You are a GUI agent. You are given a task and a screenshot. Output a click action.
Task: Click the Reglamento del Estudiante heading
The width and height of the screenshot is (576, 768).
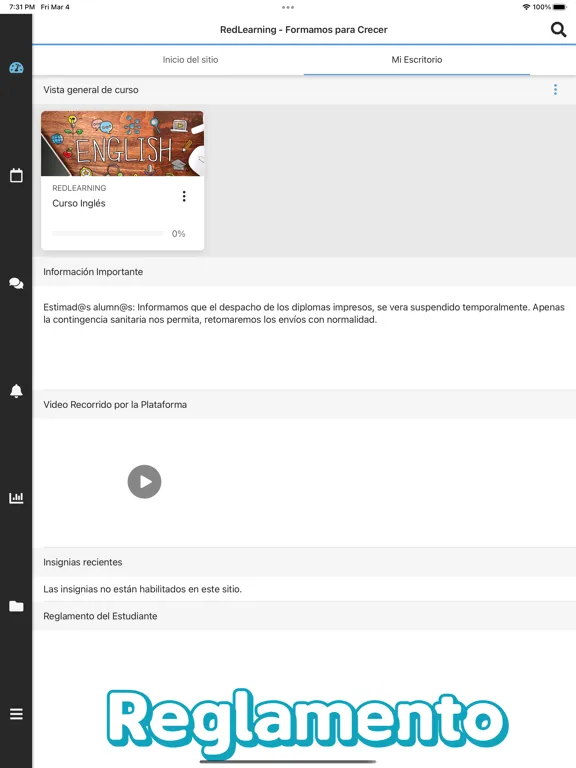pos(100,616)
